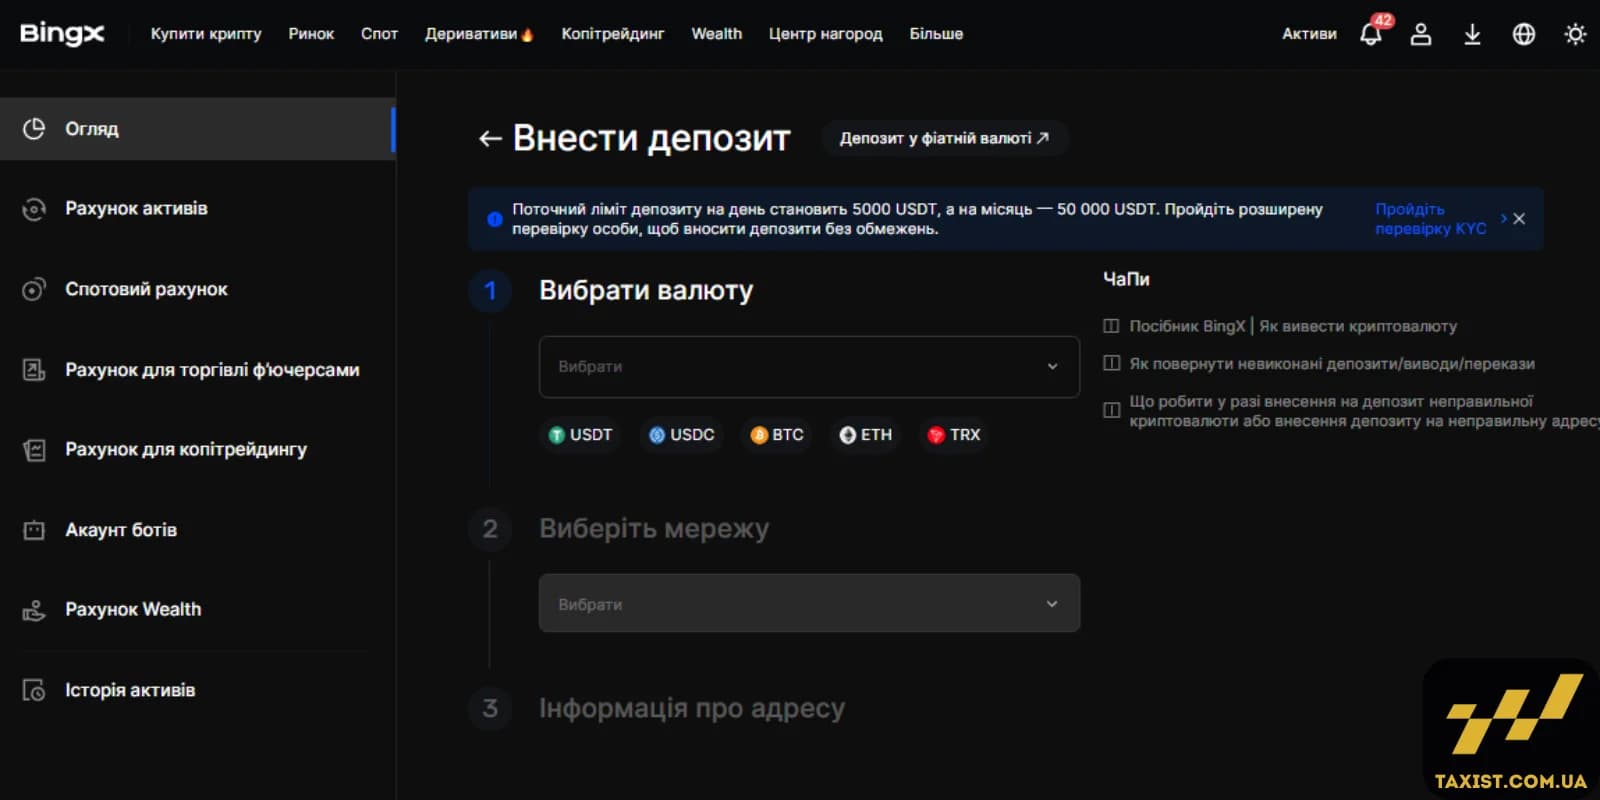Click Пройдіть перевірку KYC link
The image size is (1600, 800).
1430,219
